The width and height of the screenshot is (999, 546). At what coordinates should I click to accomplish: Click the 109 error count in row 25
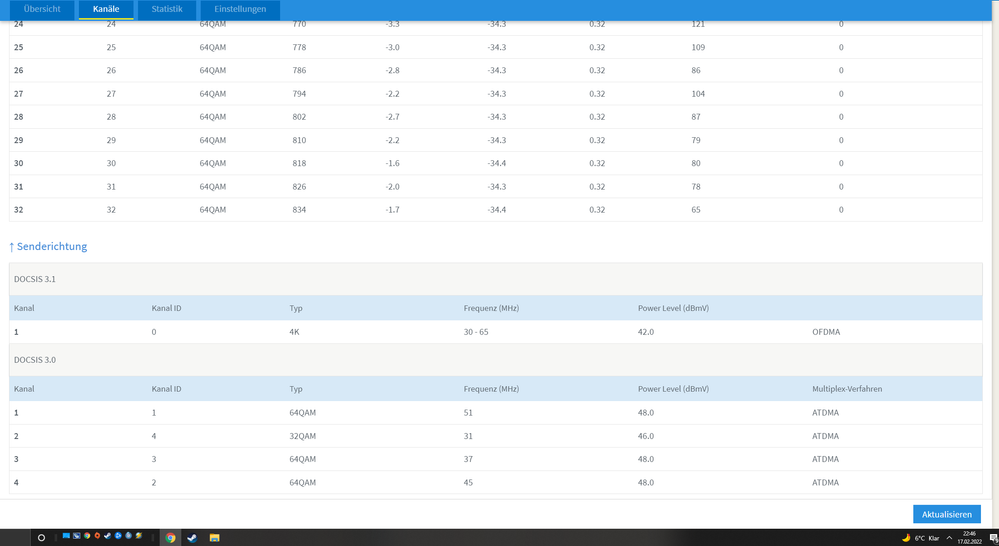698,47
